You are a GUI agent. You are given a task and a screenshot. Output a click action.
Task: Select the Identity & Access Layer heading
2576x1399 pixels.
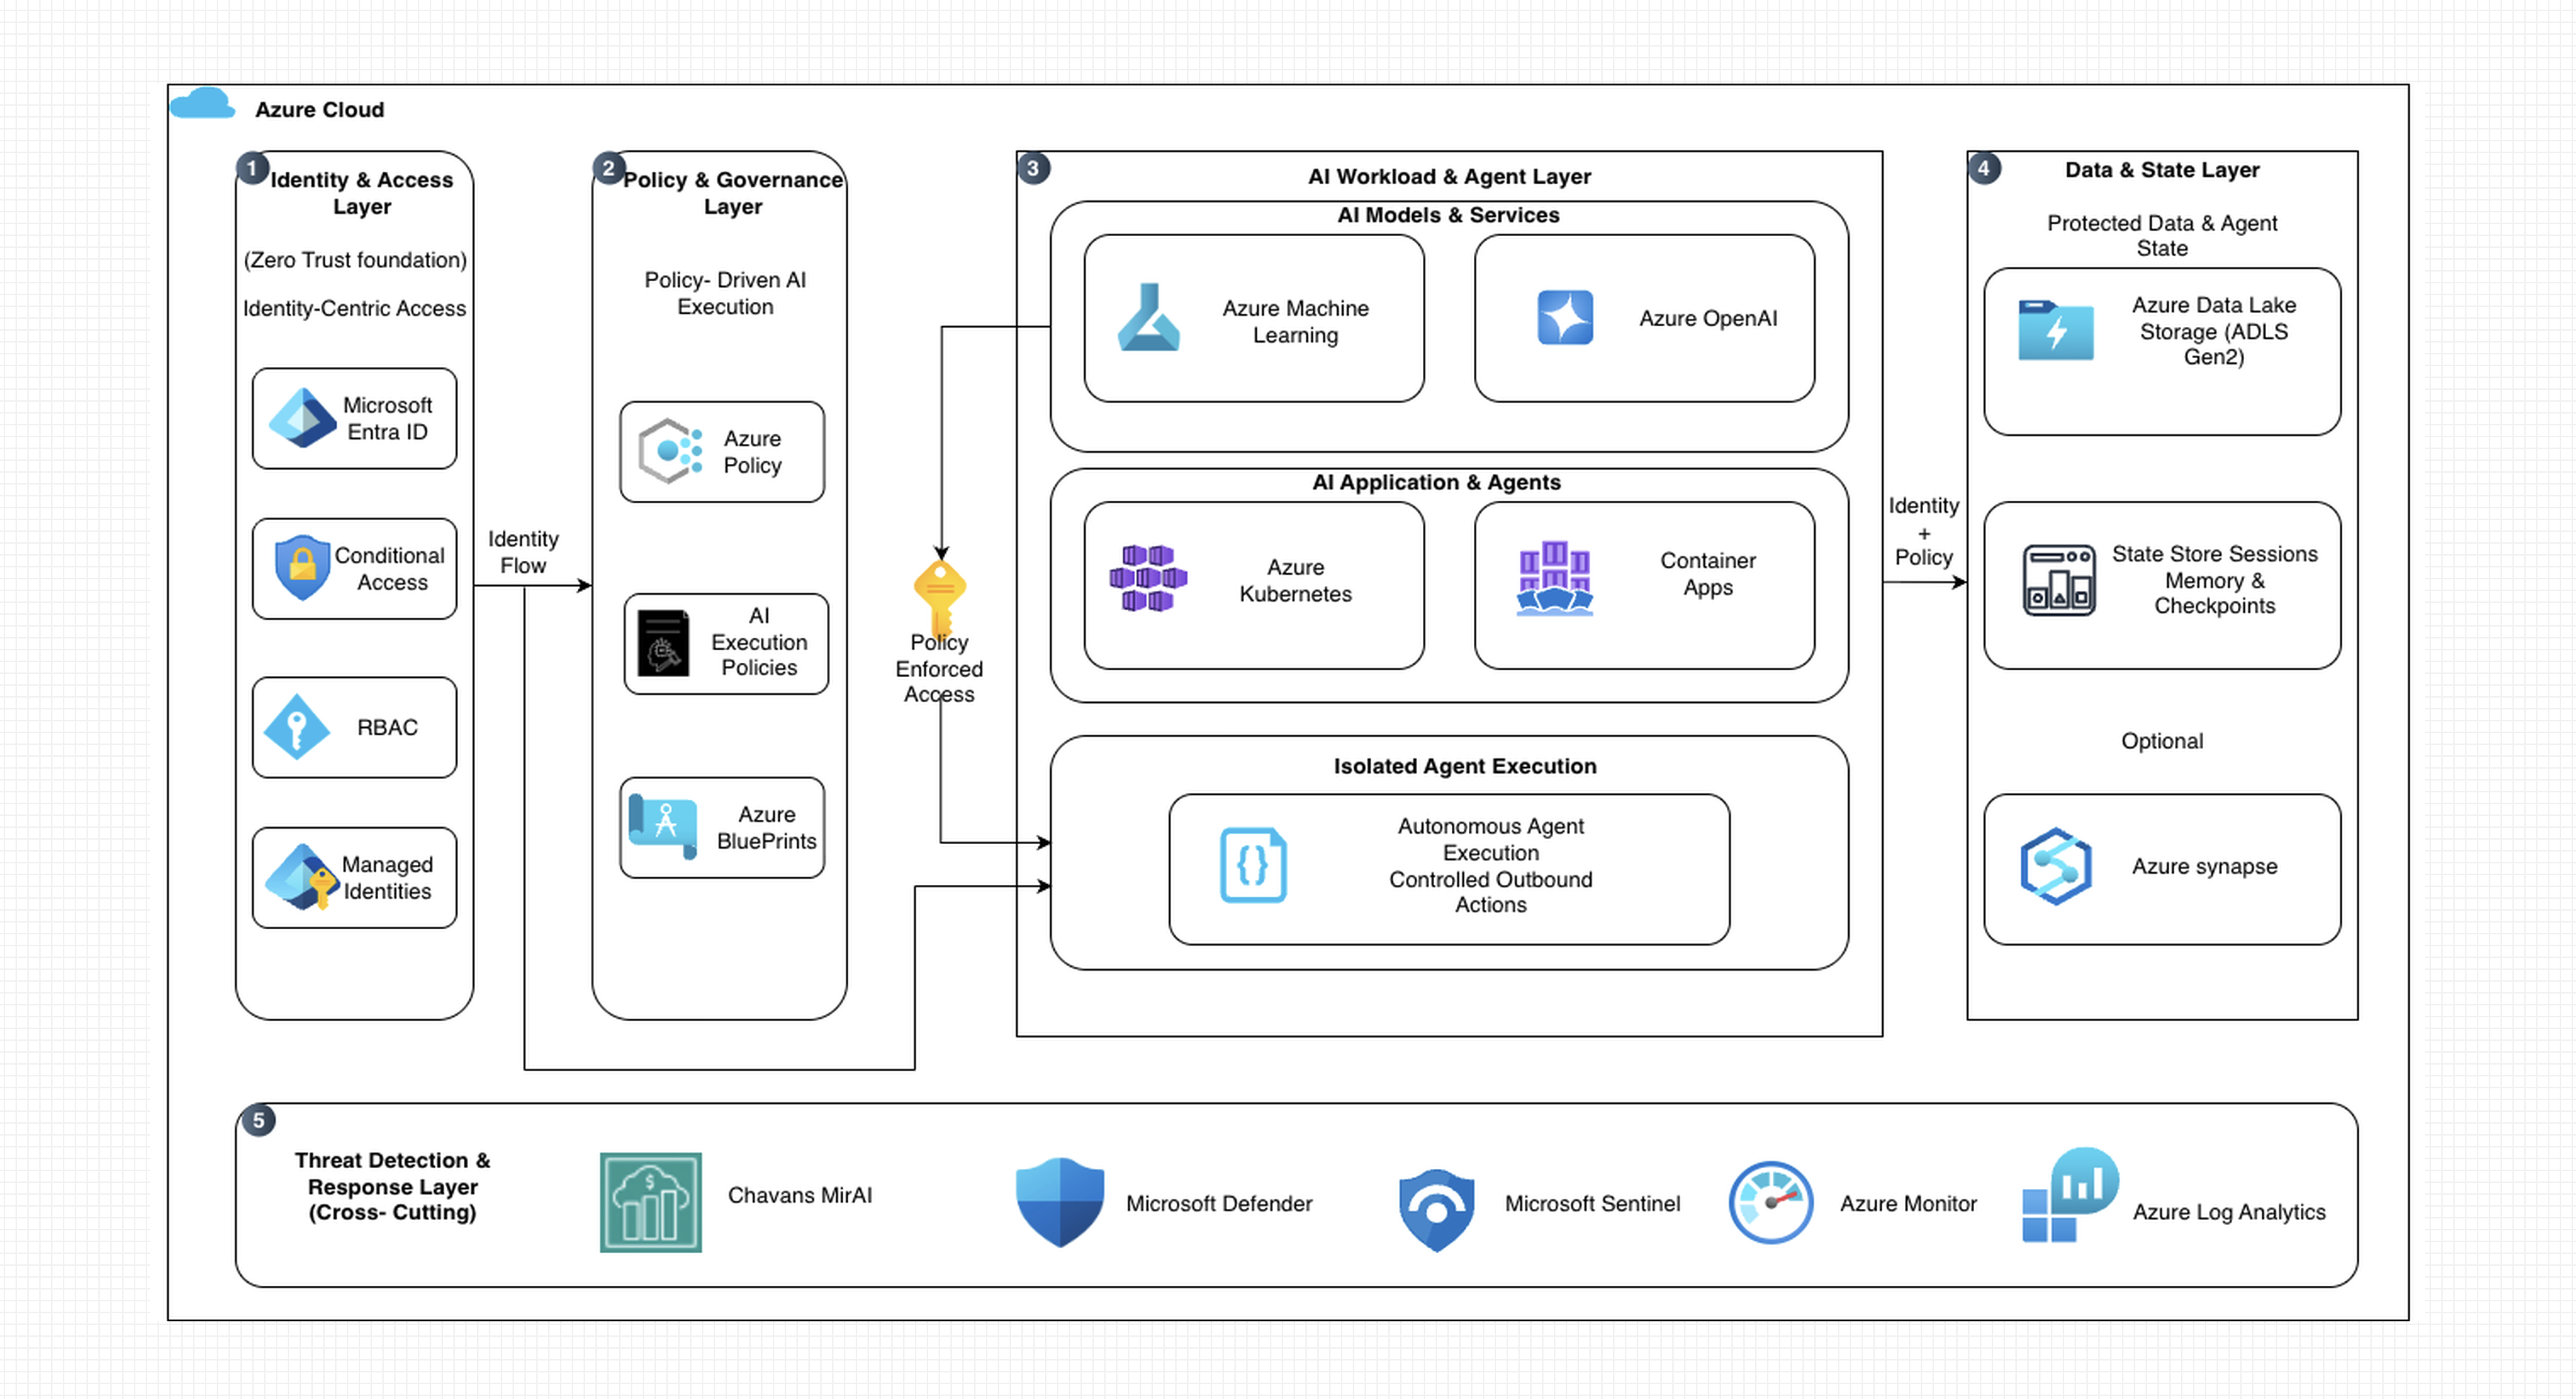tap(362, 193)
